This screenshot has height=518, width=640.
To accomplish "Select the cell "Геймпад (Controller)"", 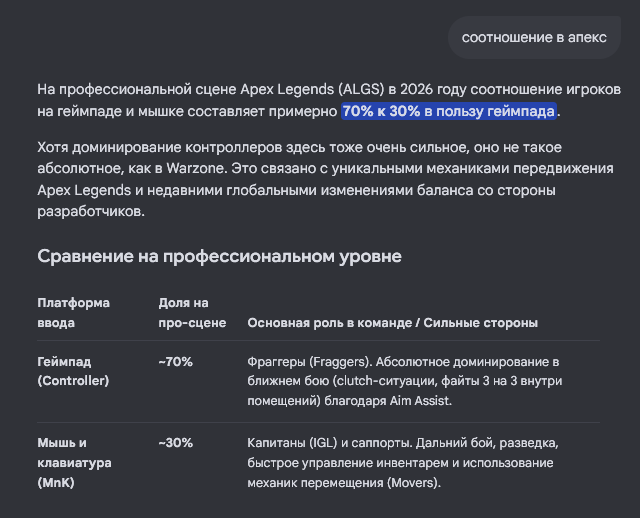I will click(x=73, y=371).
